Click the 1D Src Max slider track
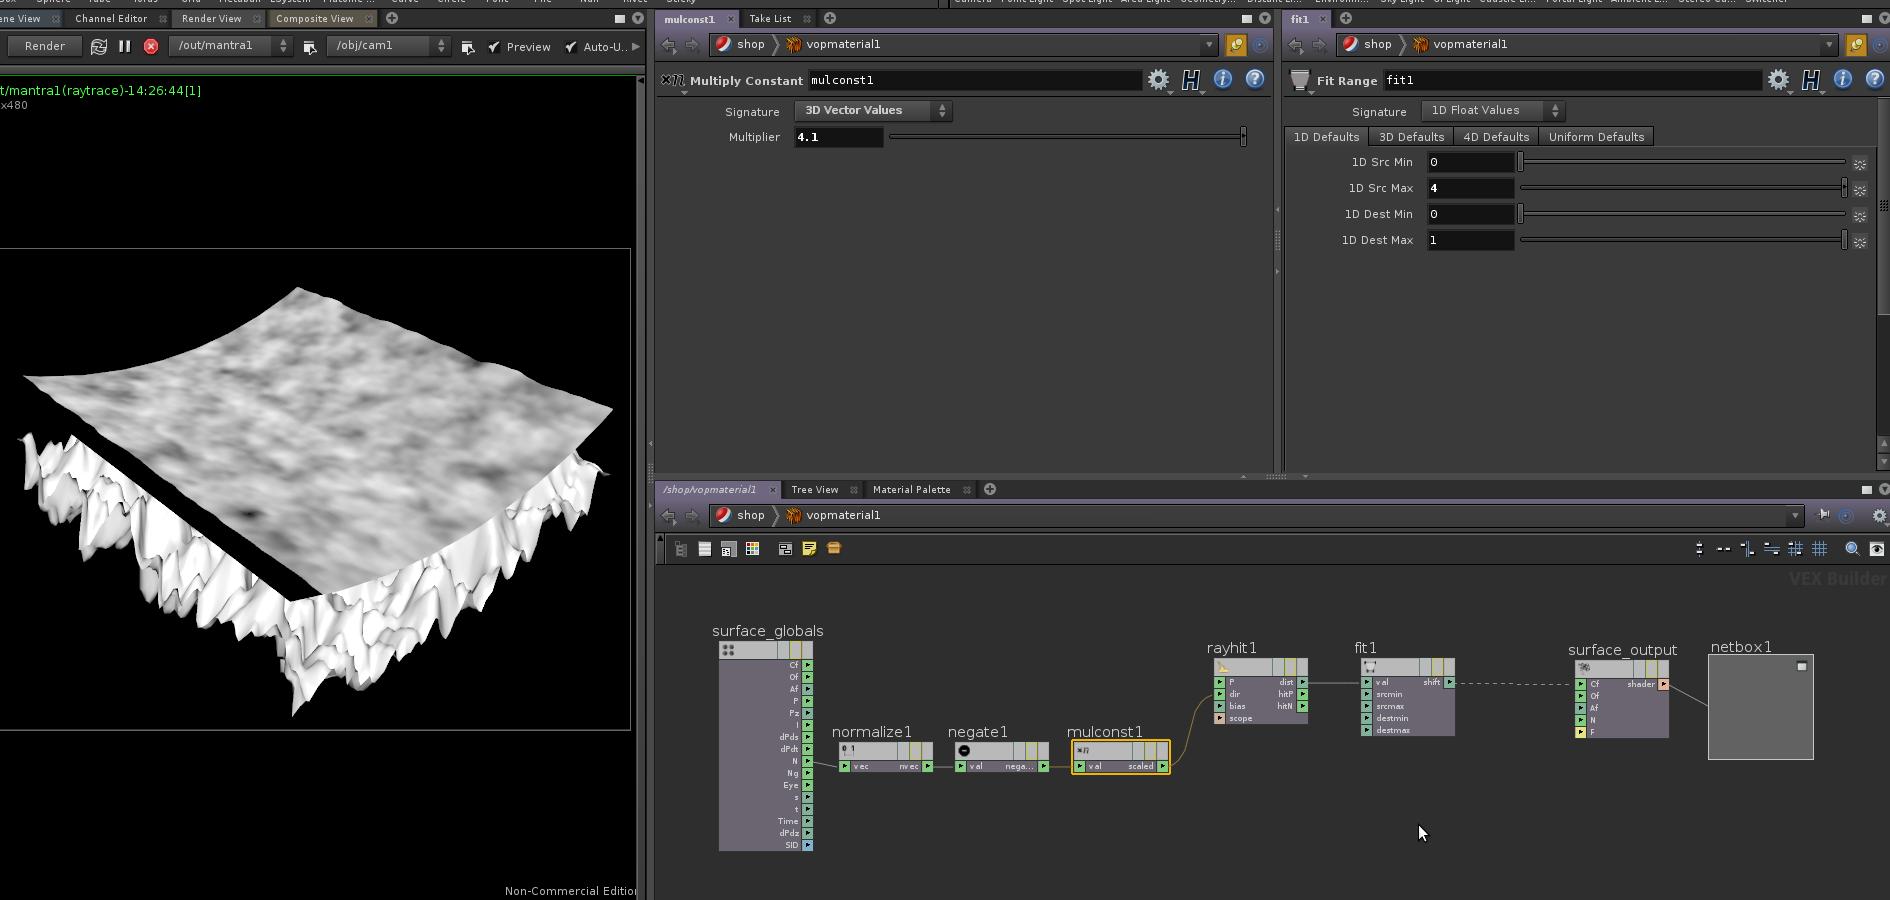The image size is (1890, 900). point(1680,188)
